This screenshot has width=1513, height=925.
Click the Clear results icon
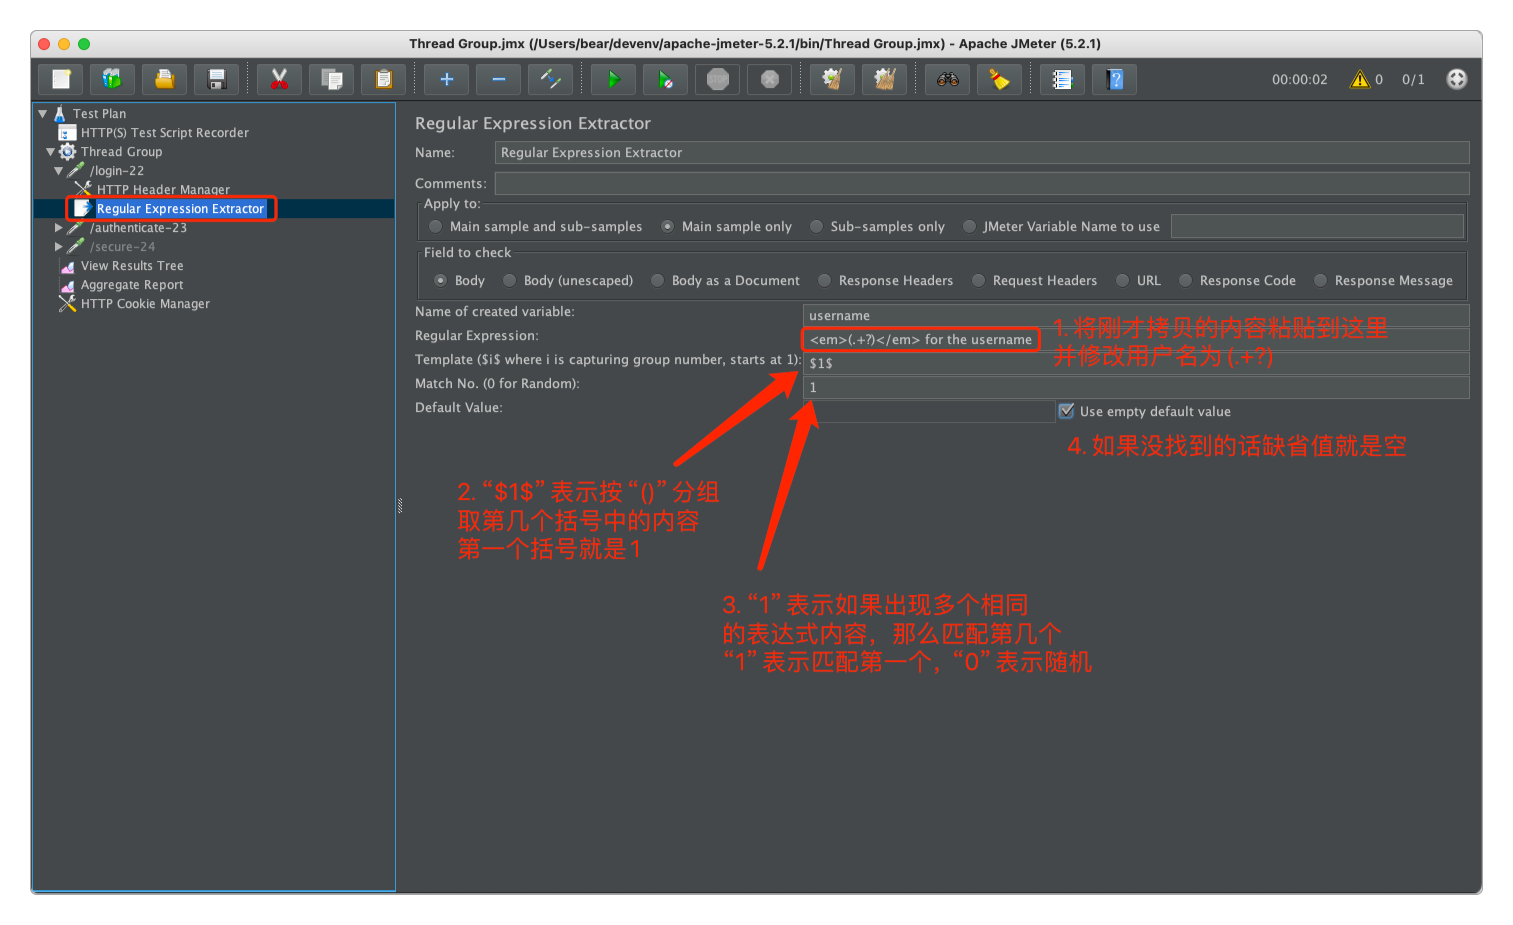(832, 79)
